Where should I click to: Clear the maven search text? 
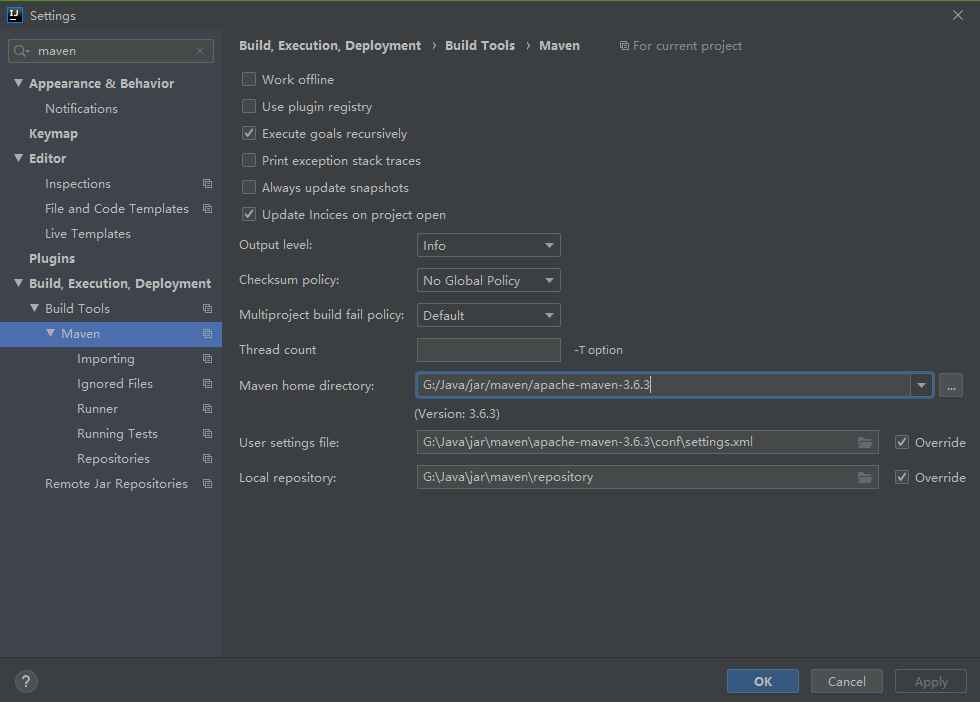coord(200,51)
